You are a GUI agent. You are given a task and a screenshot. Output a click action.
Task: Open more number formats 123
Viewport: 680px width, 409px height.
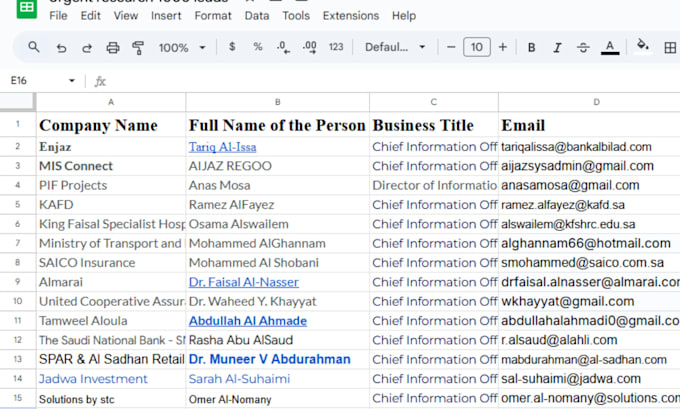(336, 47)
